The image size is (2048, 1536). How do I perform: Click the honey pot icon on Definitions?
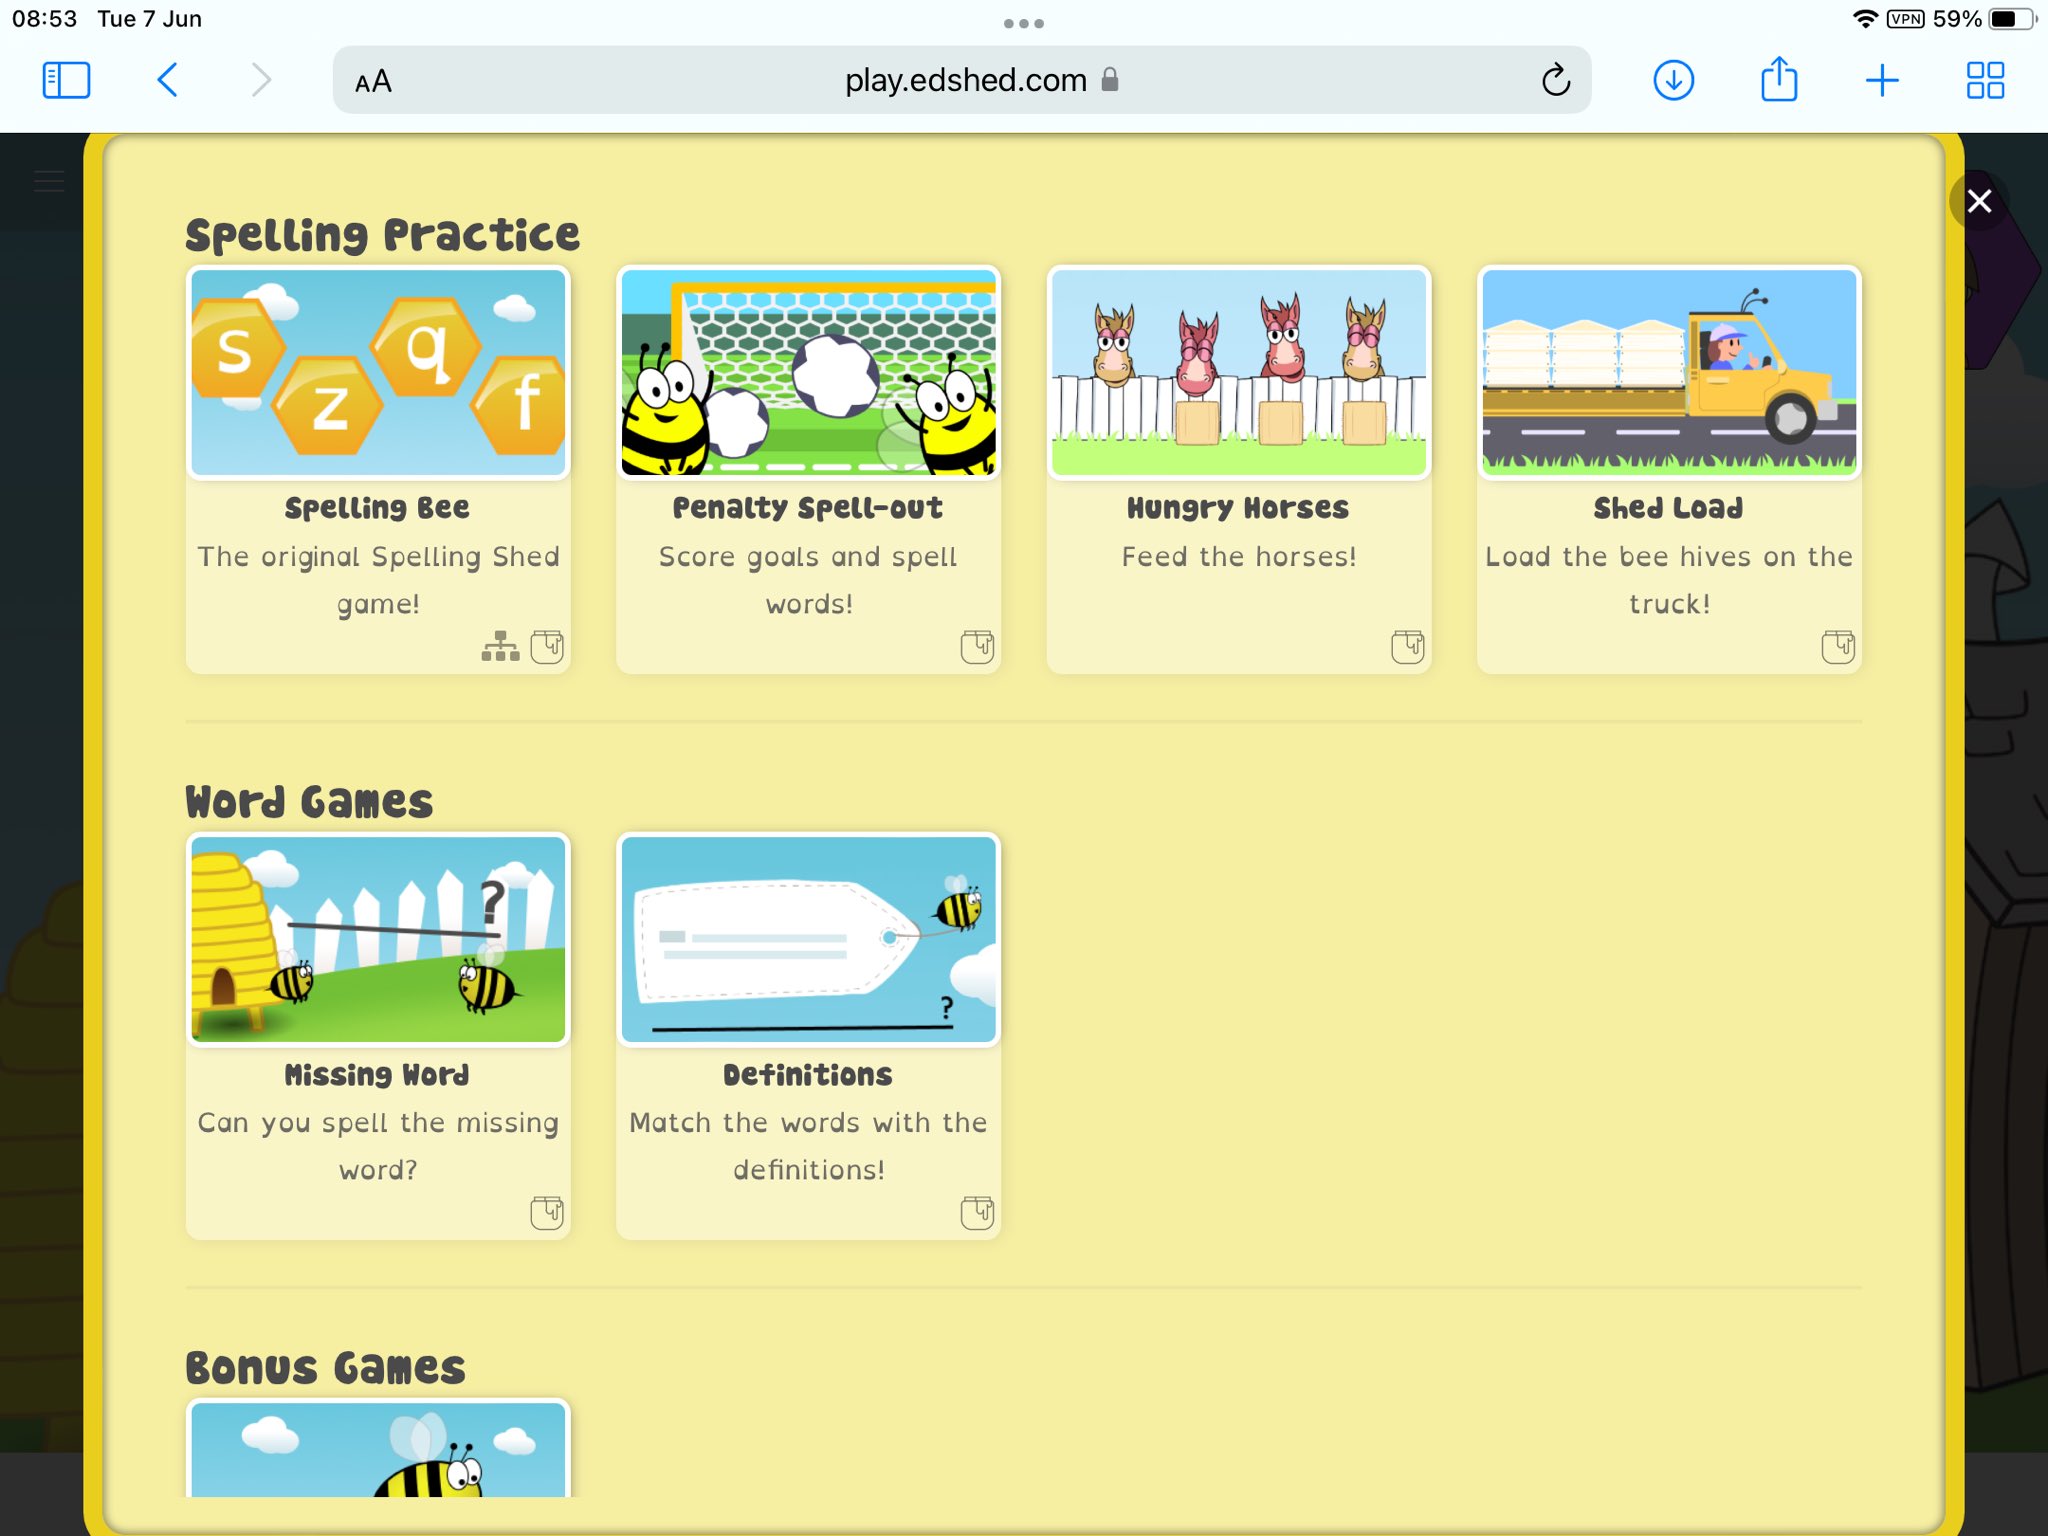point(977,1213)
